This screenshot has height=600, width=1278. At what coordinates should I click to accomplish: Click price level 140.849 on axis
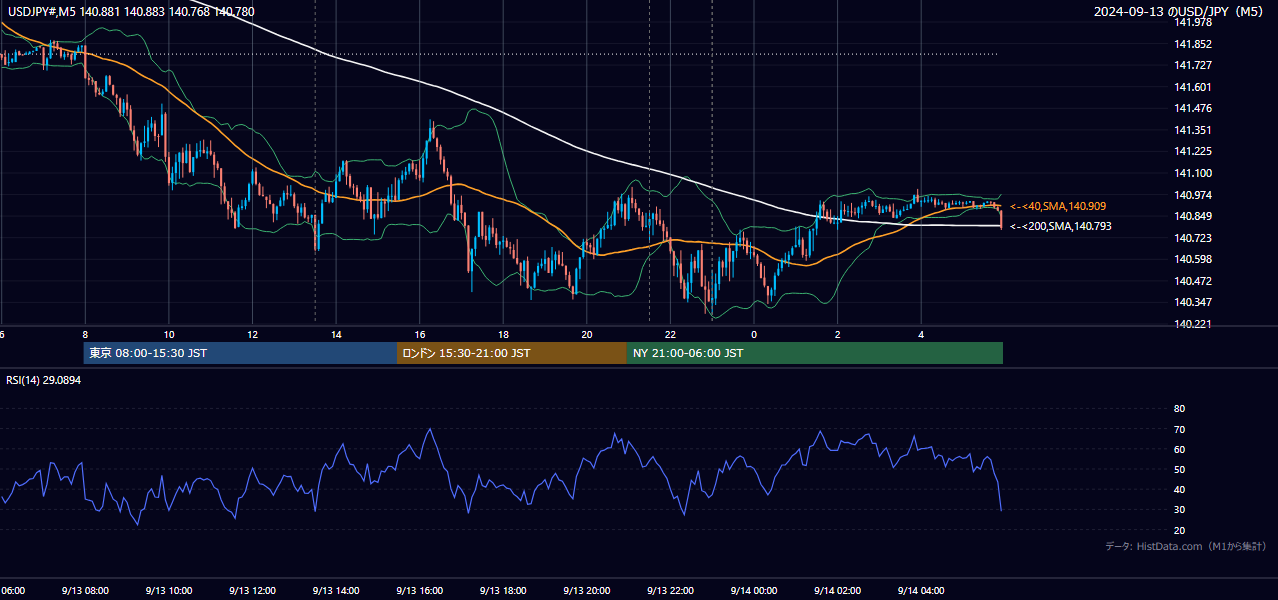1193,216
